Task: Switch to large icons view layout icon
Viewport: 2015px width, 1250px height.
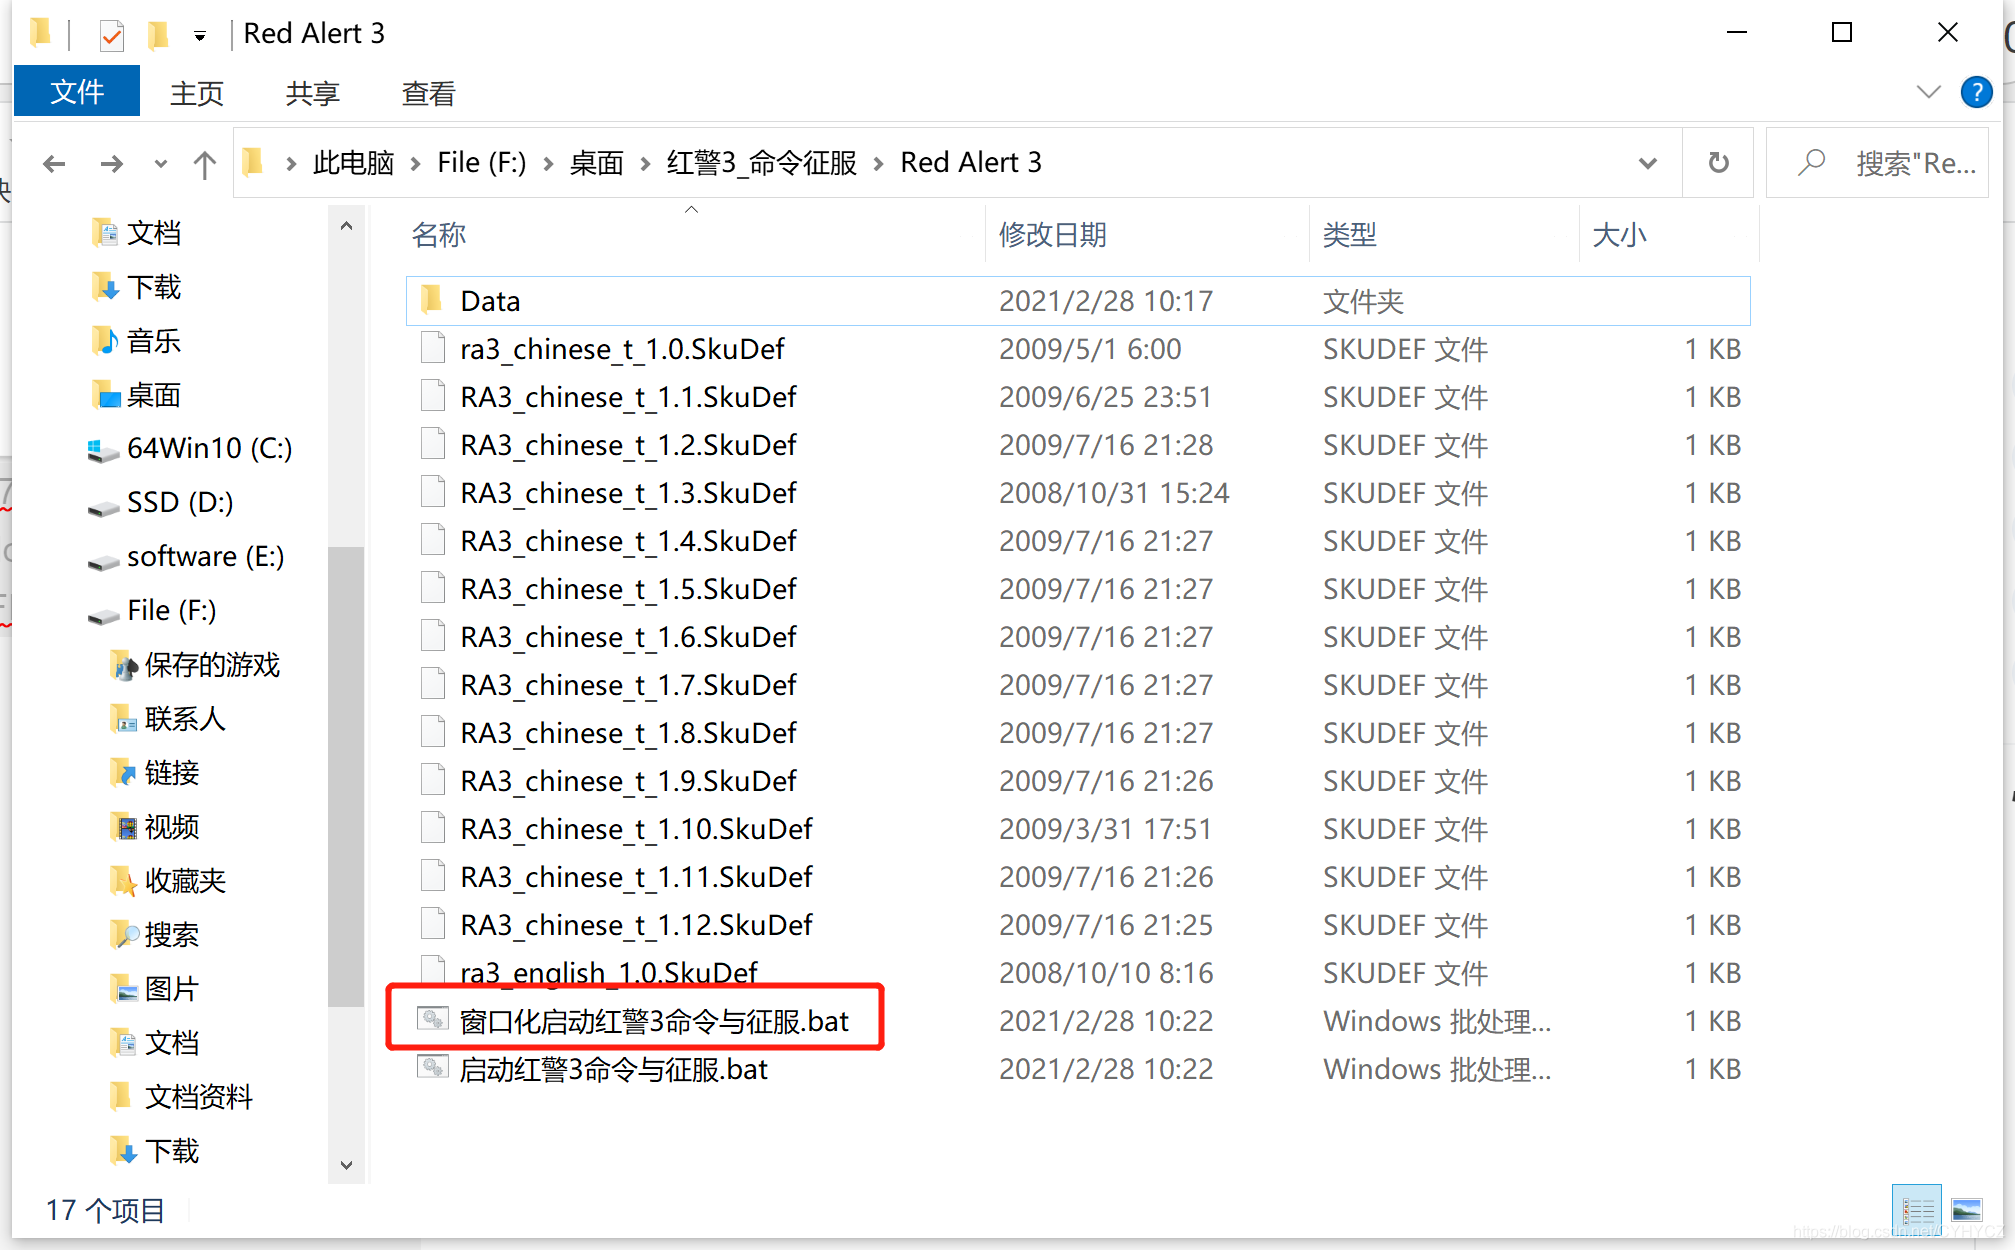Action: tap(1967, 1211)
